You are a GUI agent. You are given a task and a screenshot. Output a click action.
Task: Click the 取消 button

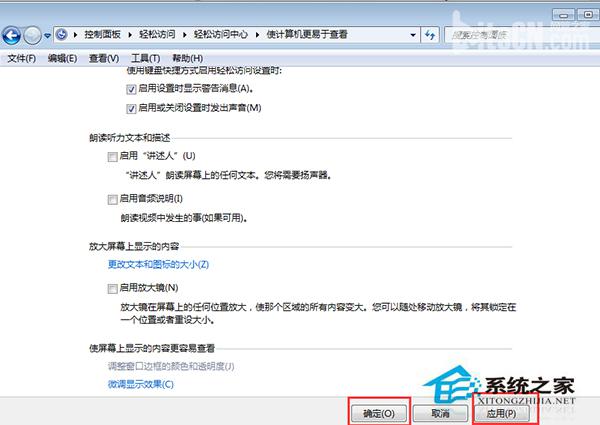440,414
